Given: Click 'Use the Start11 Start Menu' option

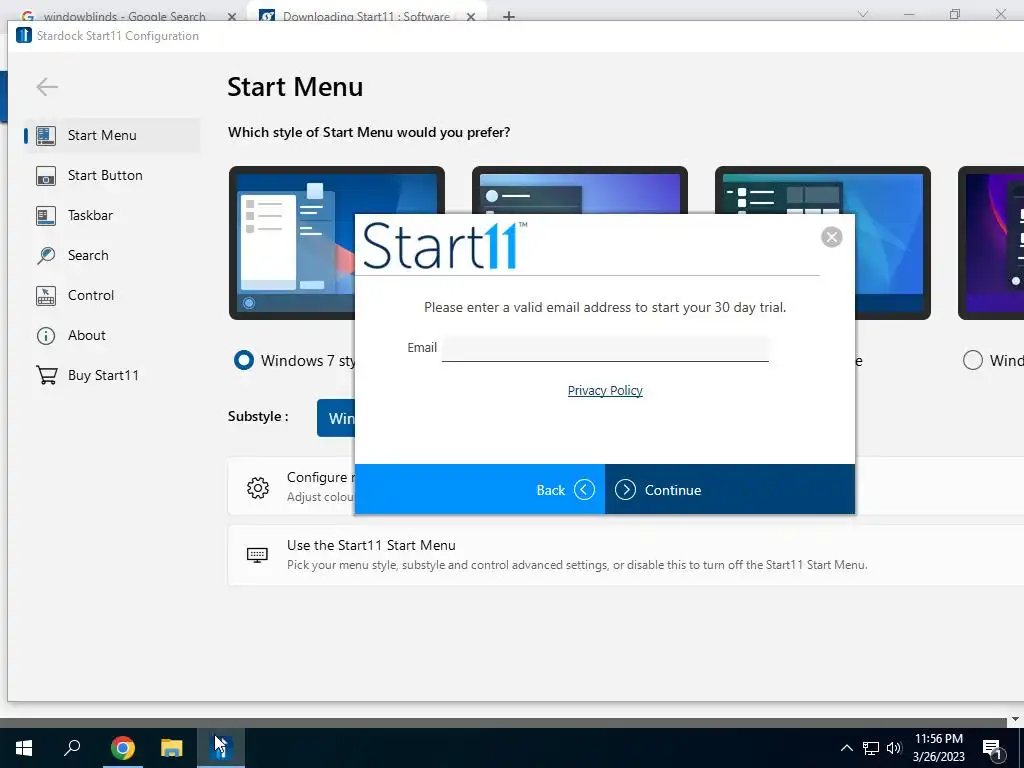Looking at the screenshot, I should (x=626, y=554).
